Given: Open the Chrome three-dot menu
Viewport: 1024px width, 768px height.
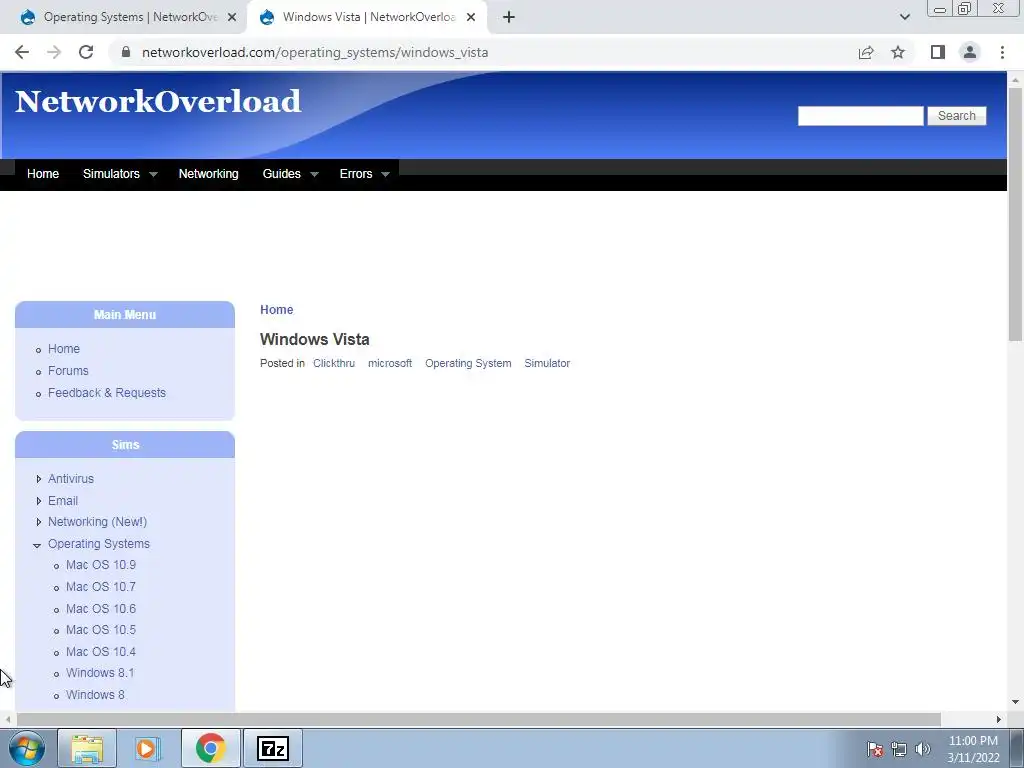Looking at the screenshot, I should tap(1002, 52).
